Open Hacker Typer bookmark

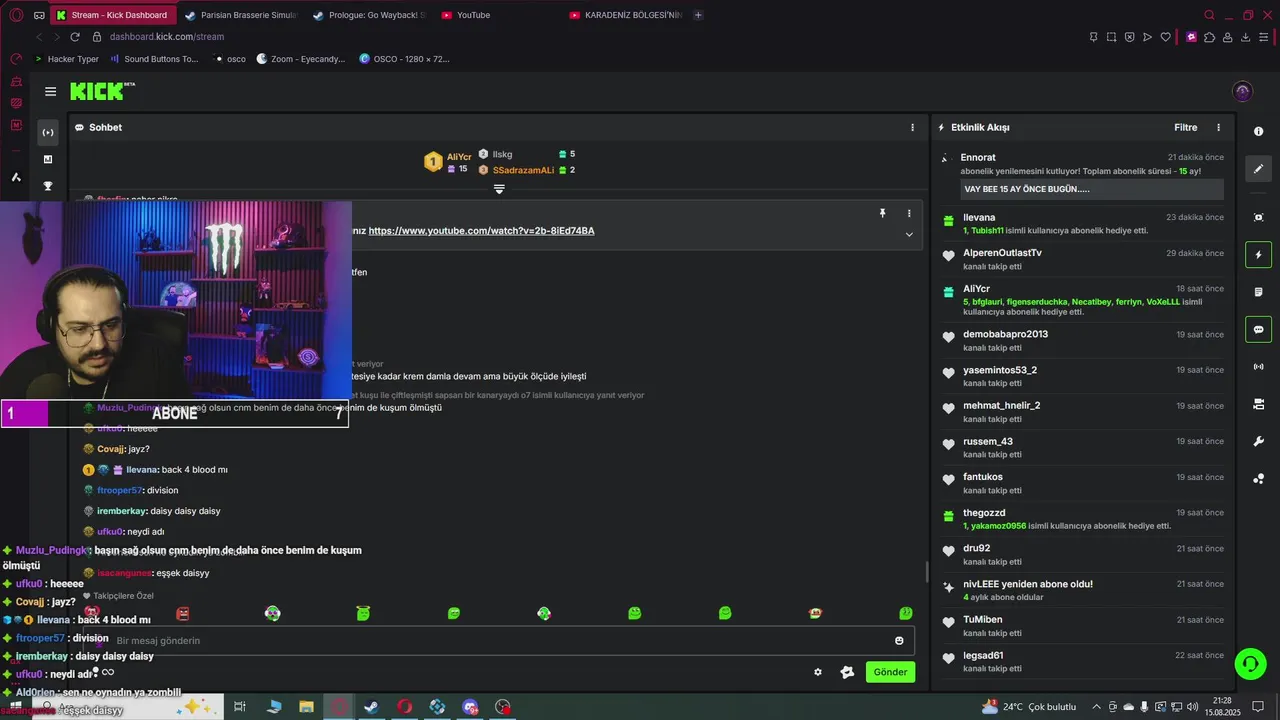pyautogui.click(x=66, y=59)
